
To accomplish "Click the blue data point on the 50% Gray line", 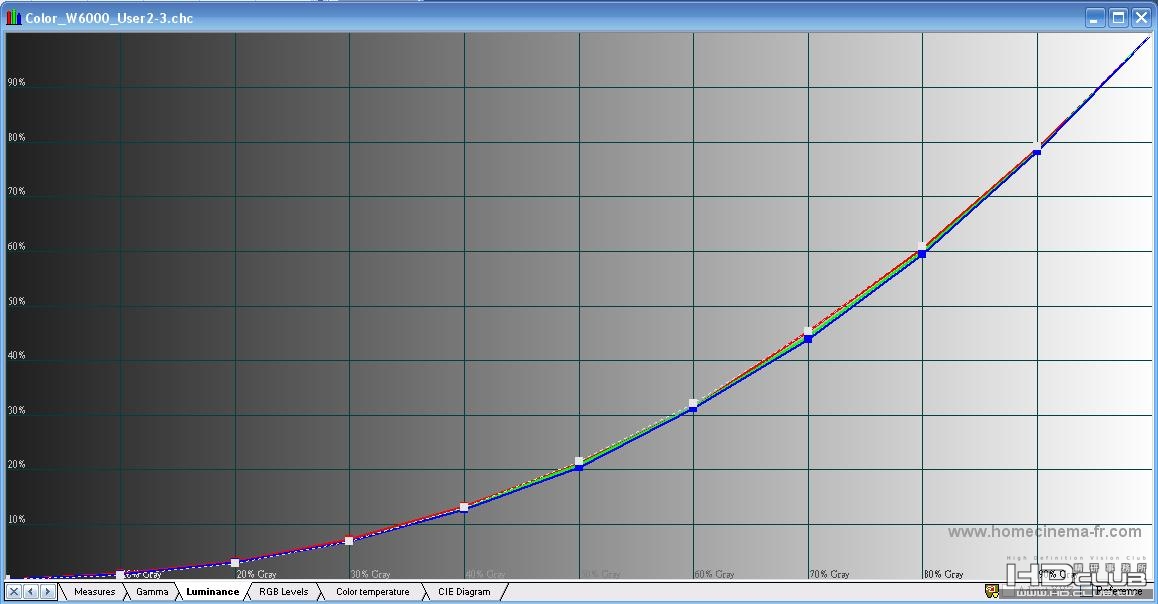I will (579, 467).
